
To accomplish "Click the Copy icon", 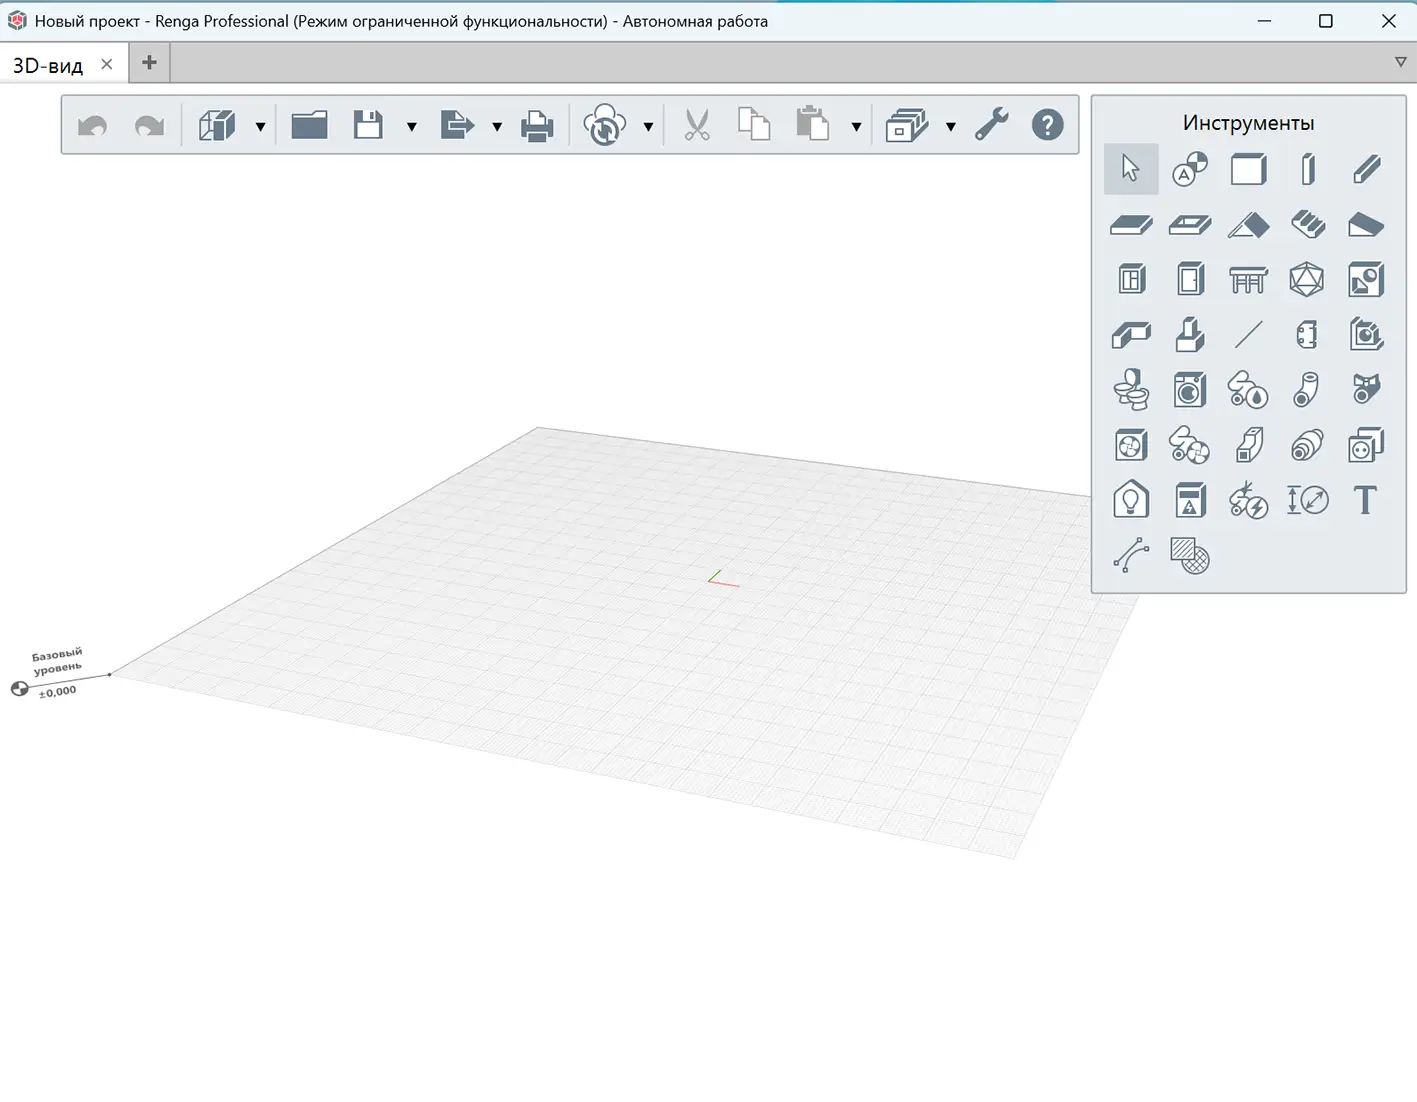I will tap(754, 125).
